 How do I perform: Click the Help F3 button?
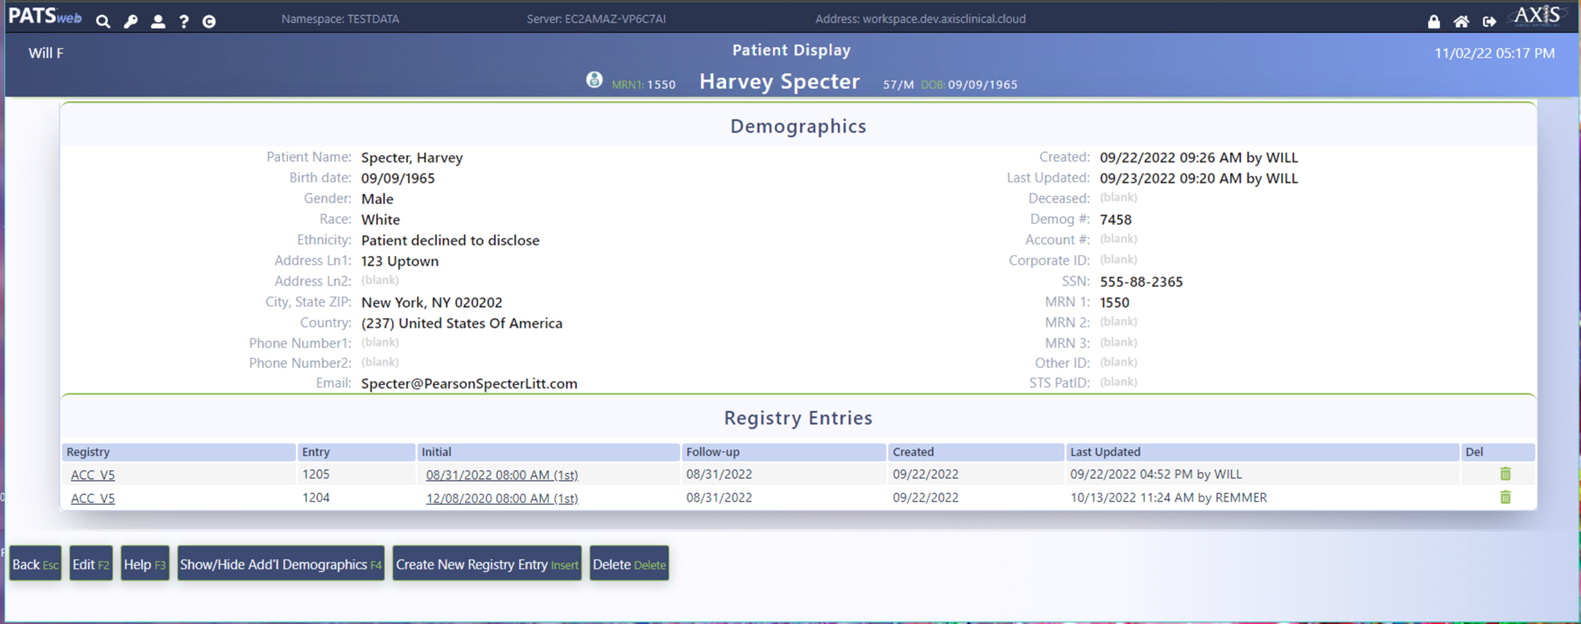(145, 564)
